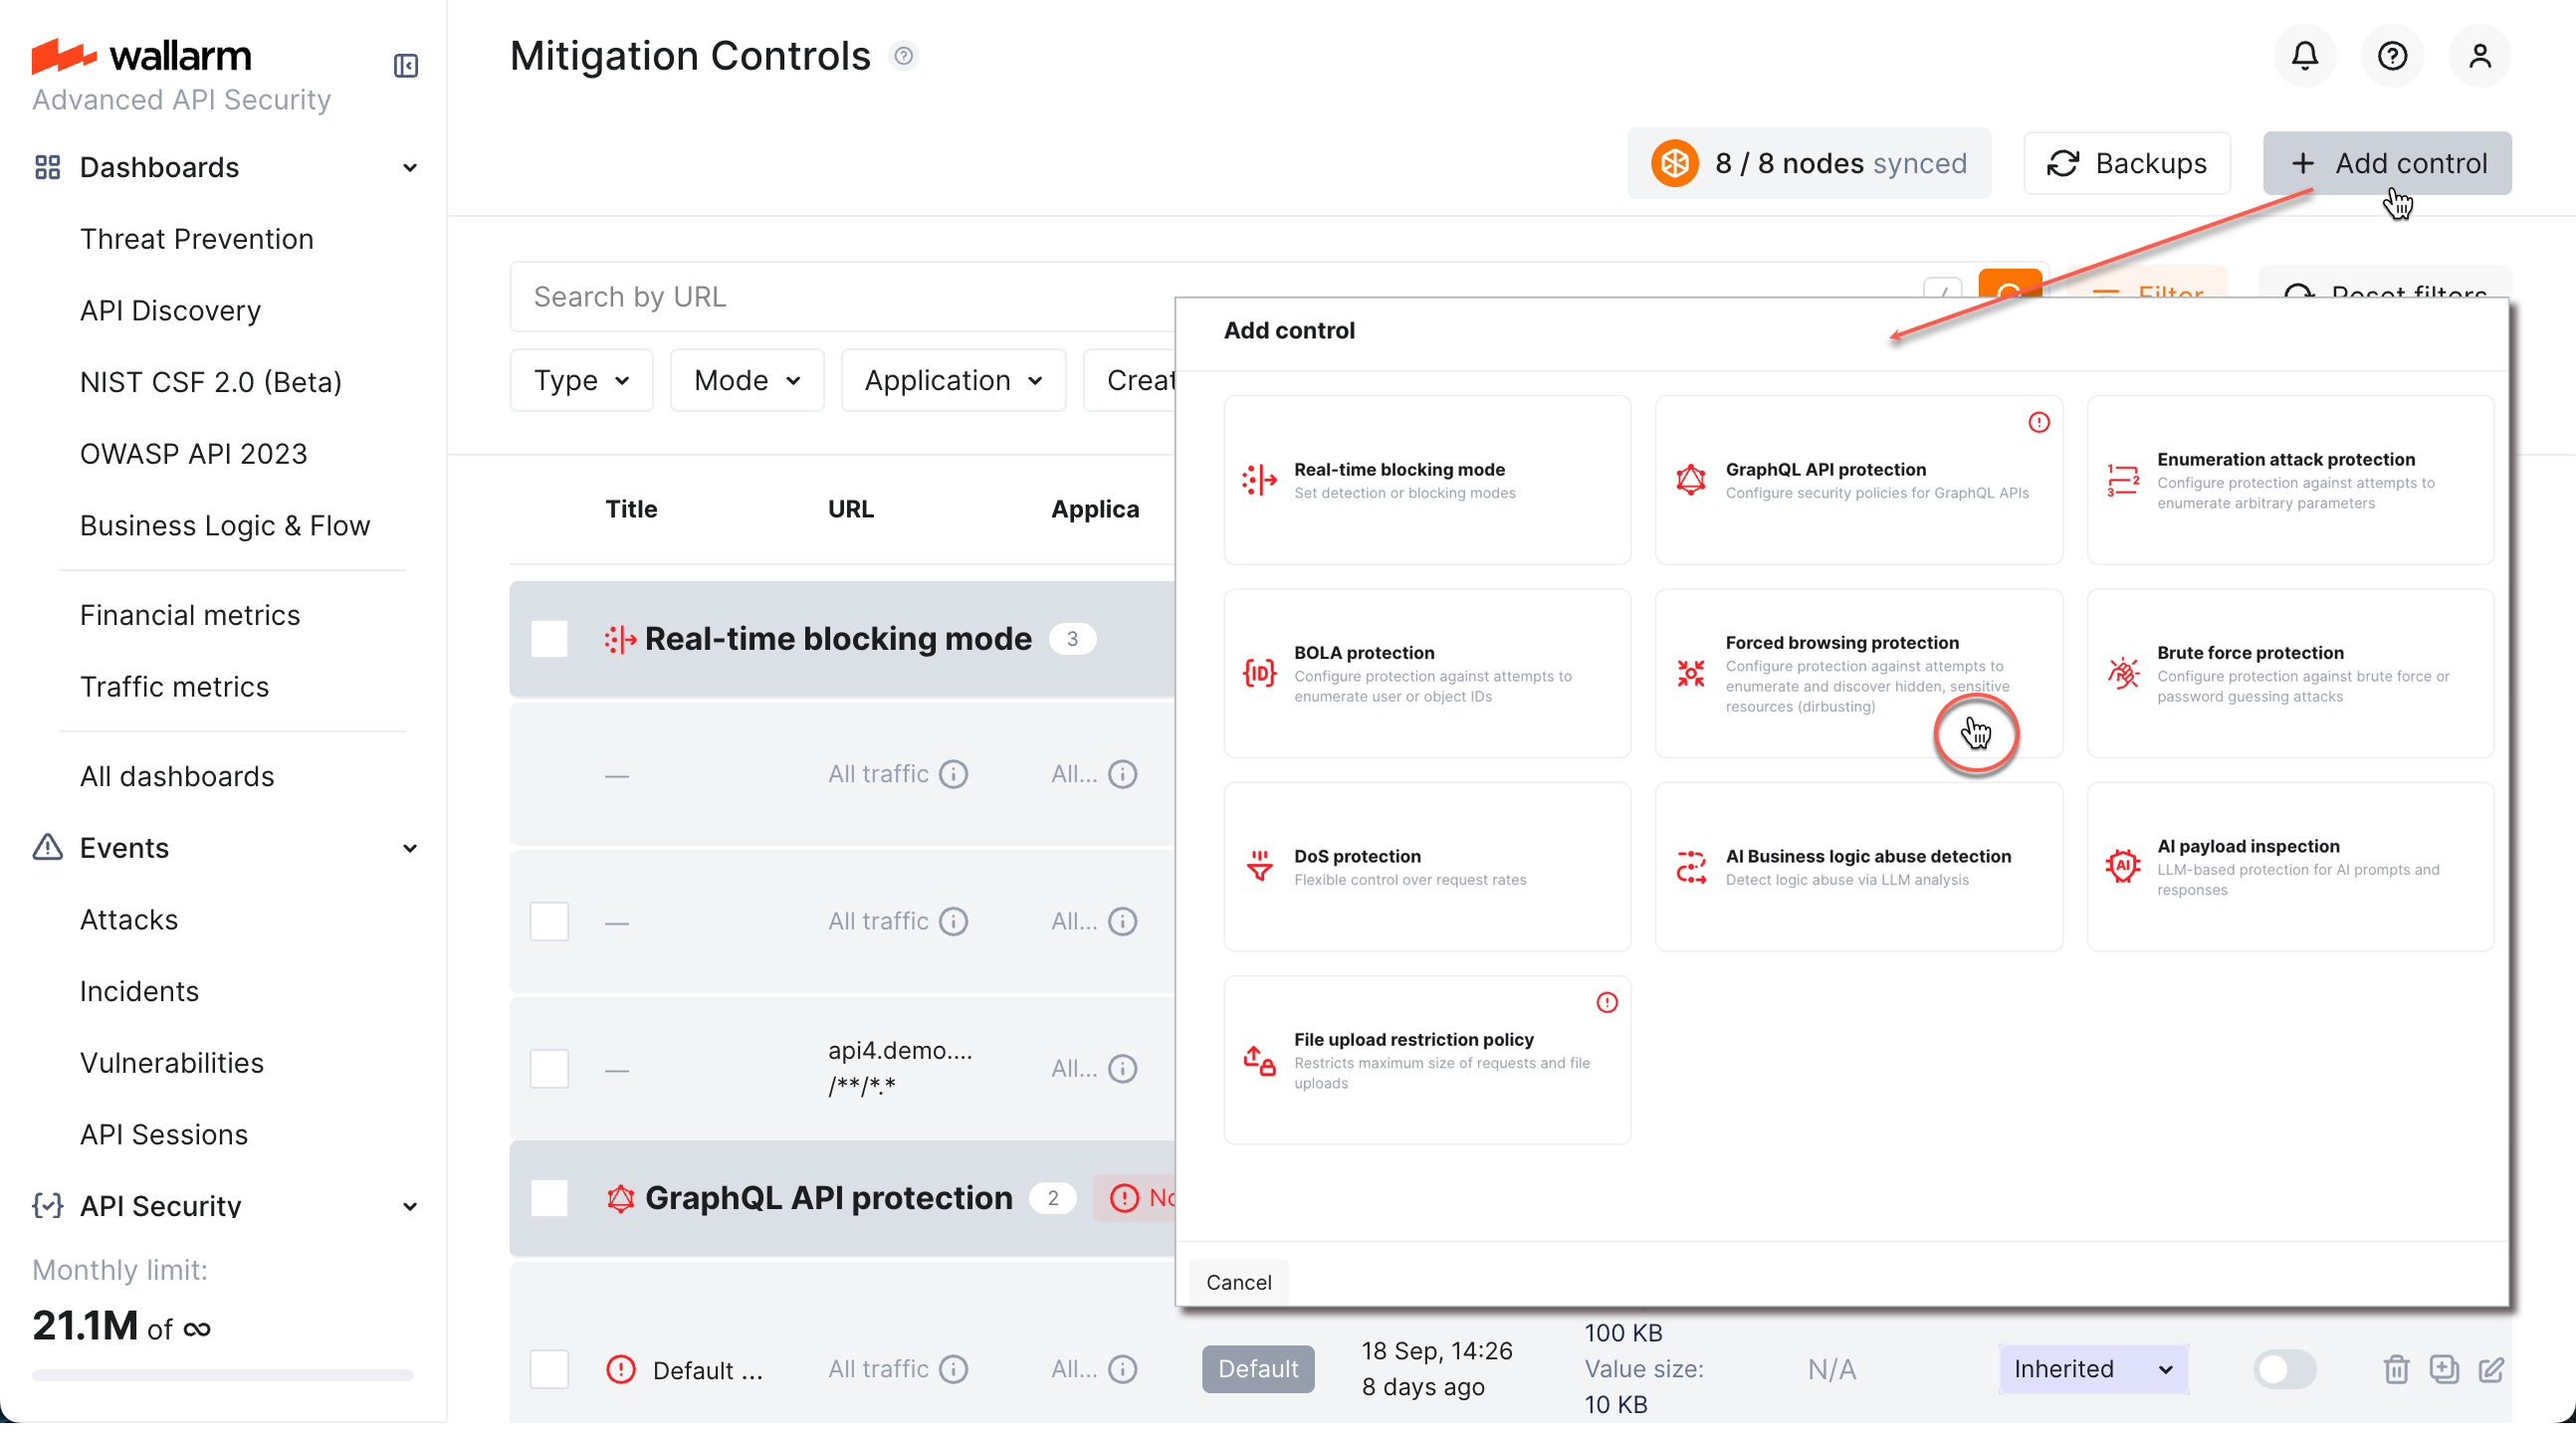Viewport: 2576px width, 1435px height.
Task: Collapse the sidebar with the panel icon
Action: pyautogui.click(x=405, y=66)
